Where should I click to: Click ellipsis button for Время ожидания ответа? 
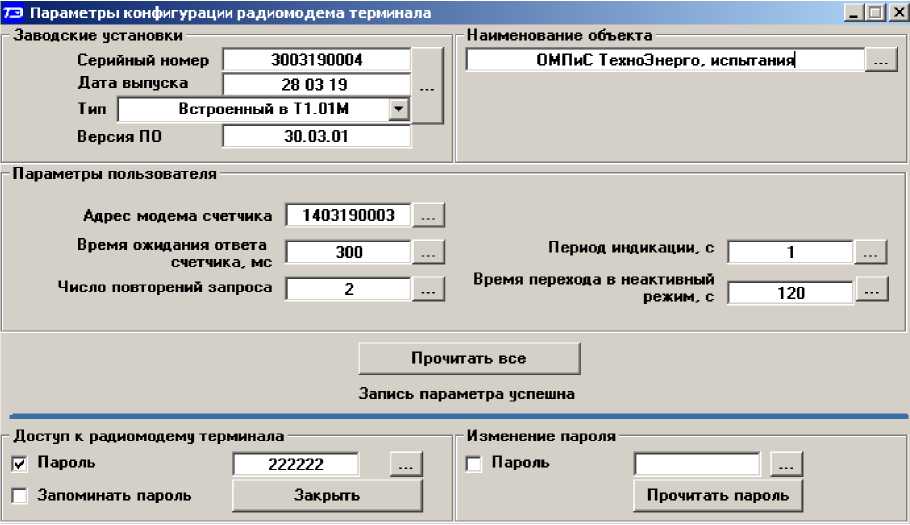click(429, 253)
